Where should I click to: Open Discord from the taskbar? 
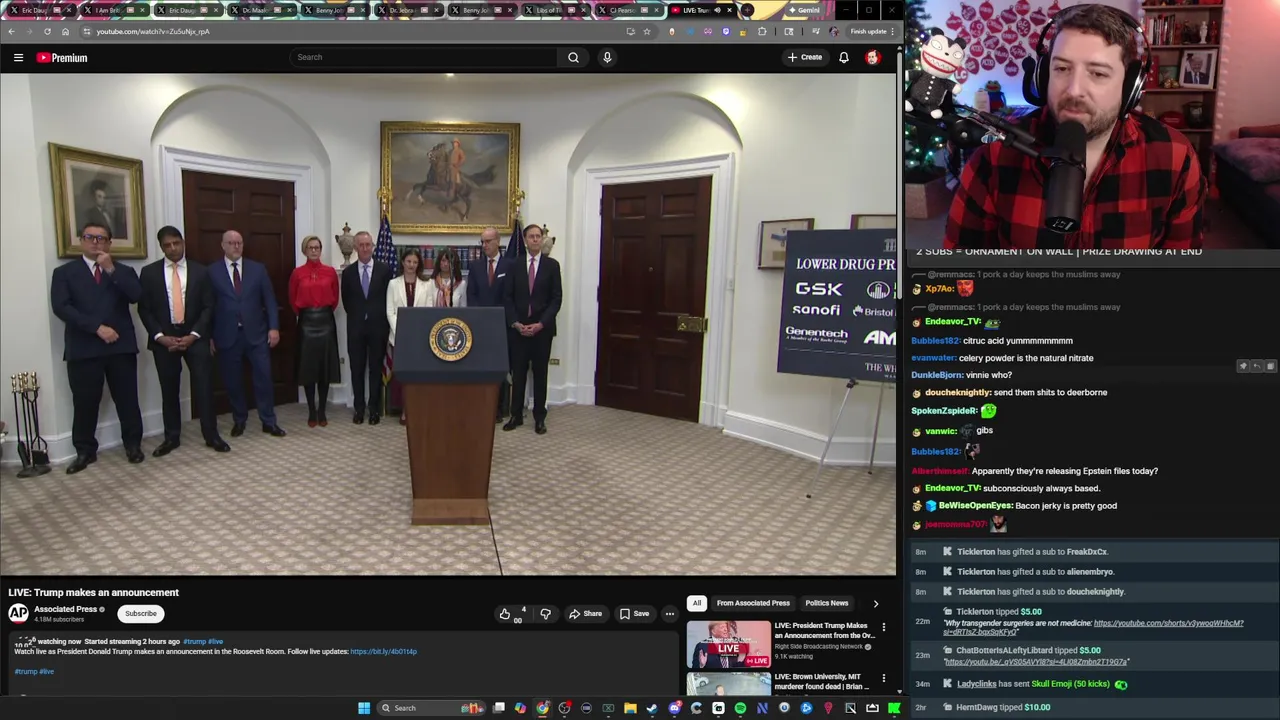click(x=675, y=708)
